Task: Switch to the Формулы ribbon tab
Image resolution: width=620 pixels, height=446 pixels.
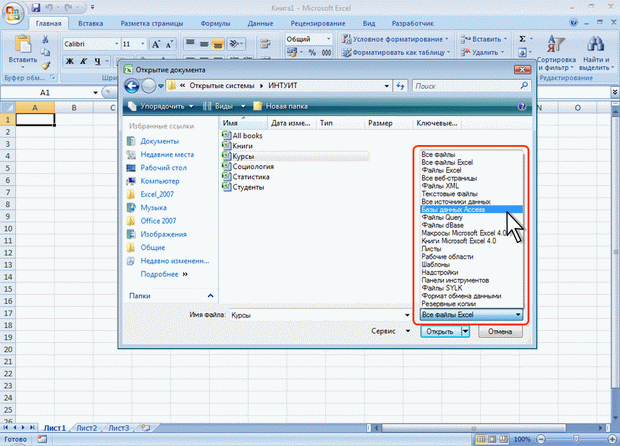Action: tap(215, 23)
